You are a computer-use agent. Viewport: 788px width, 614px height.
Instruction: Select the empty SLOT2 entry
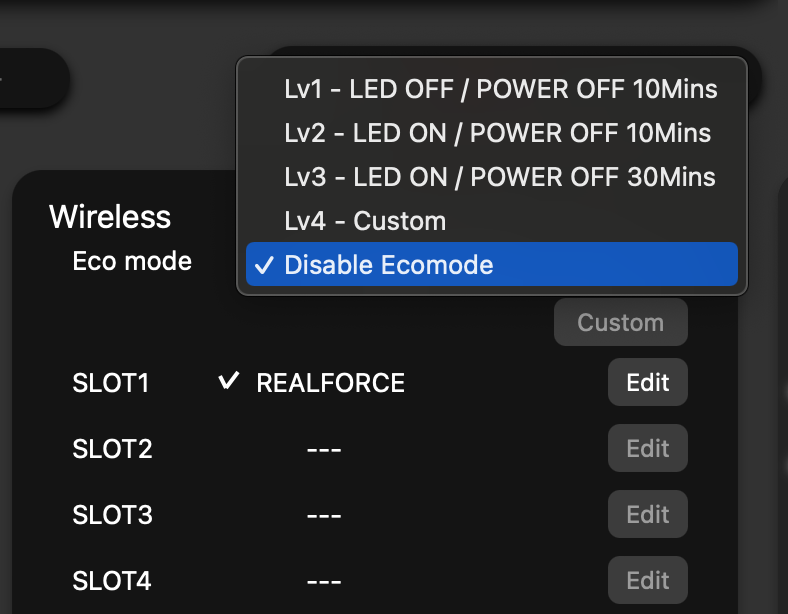pyautogui.click(x=323, y=449)
